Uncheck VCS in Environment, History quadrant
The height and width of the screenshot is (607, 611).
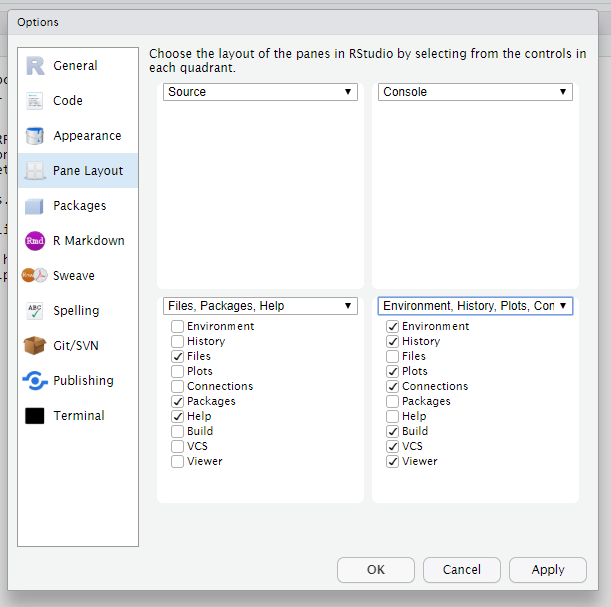click(x=392, y=446)
